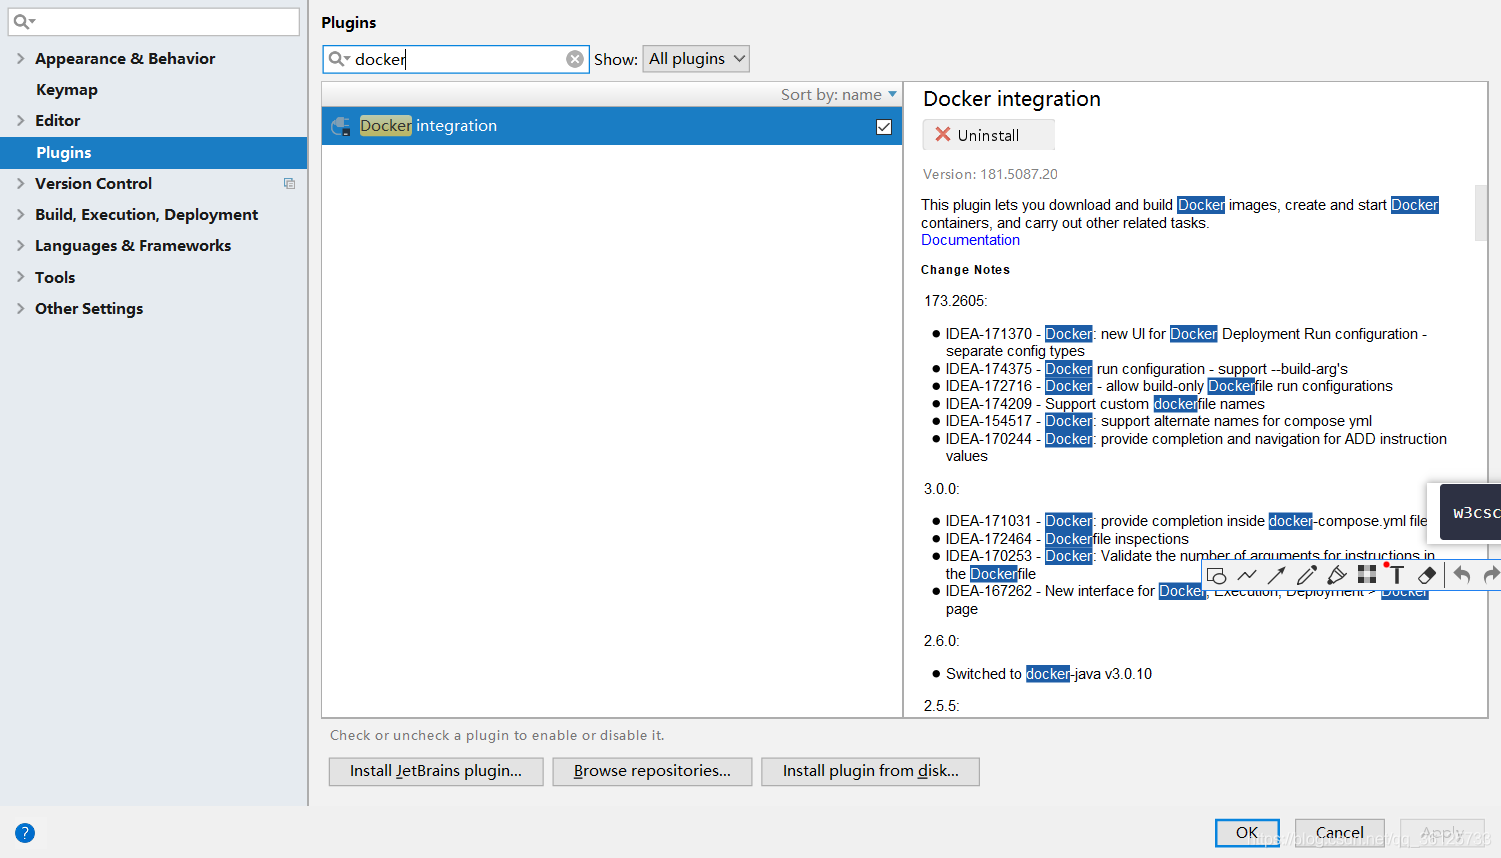
Task: Confirm settings with OK button
Action: tap(1247, 833)
